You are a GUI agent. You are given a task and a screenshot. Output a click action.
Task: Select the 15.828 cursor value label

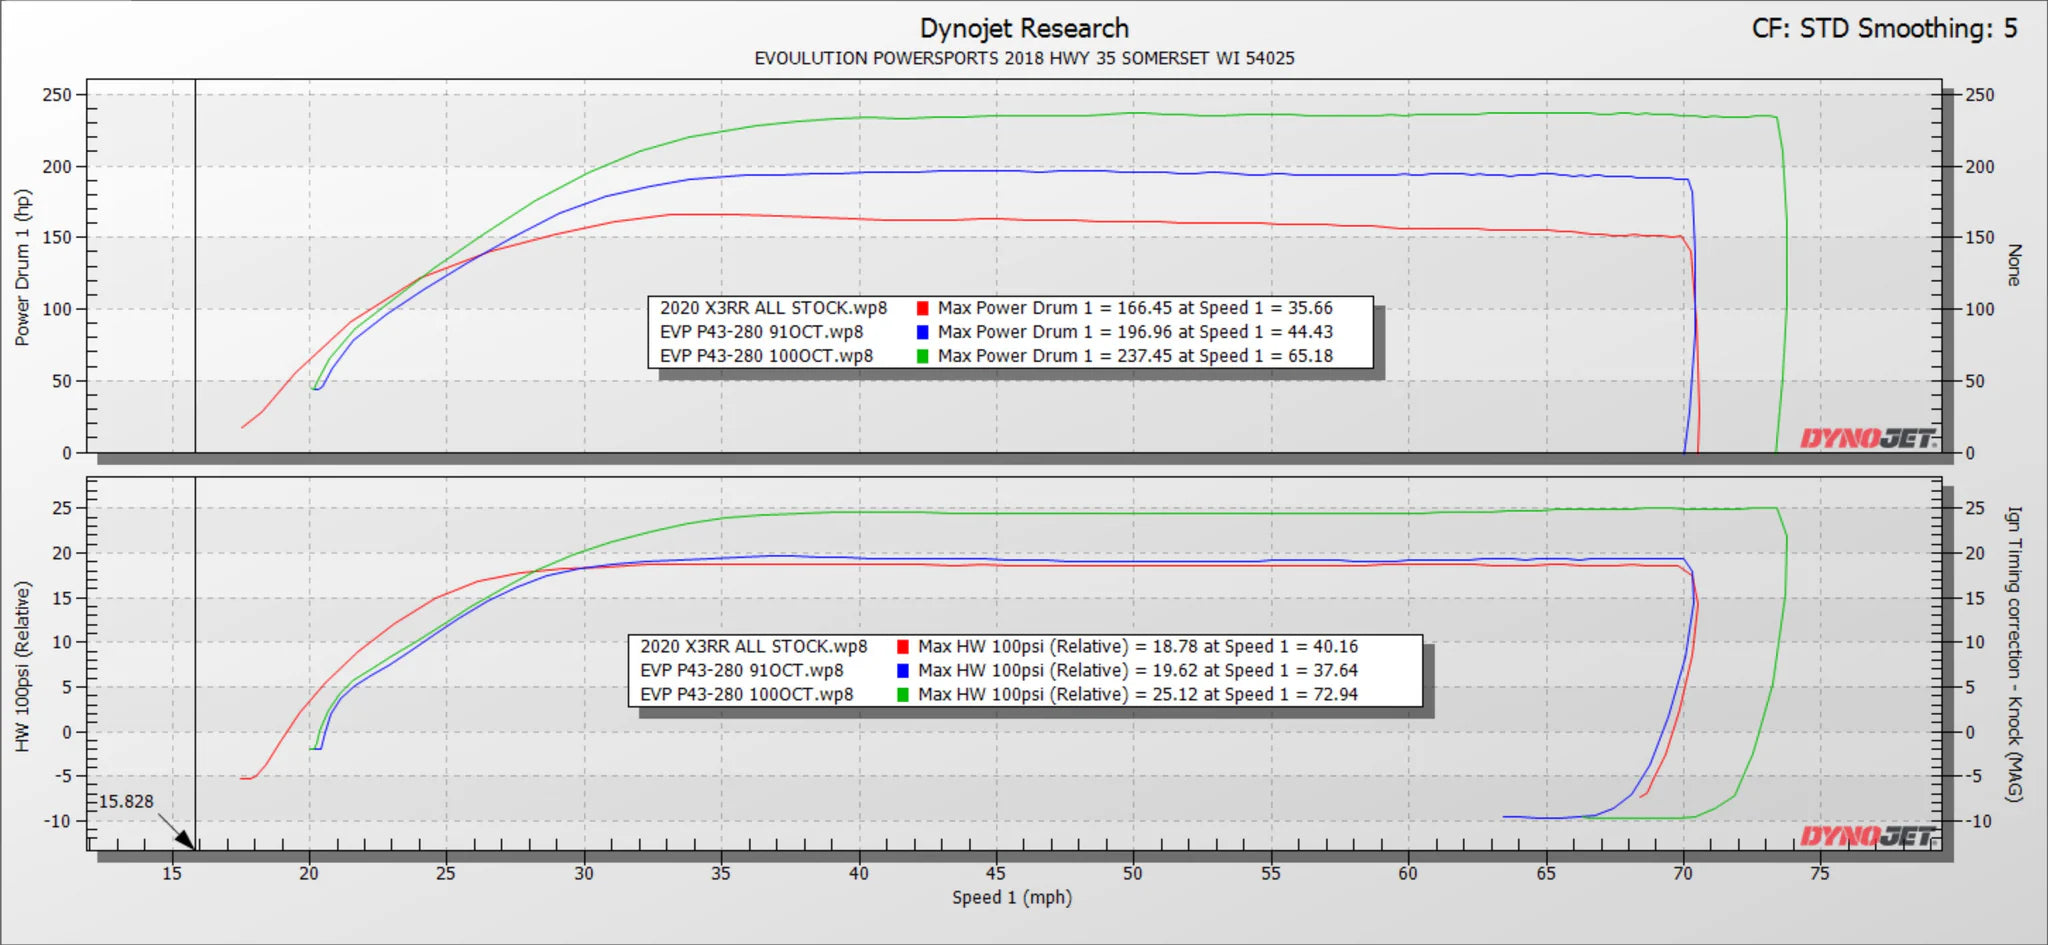coord(126,802)
